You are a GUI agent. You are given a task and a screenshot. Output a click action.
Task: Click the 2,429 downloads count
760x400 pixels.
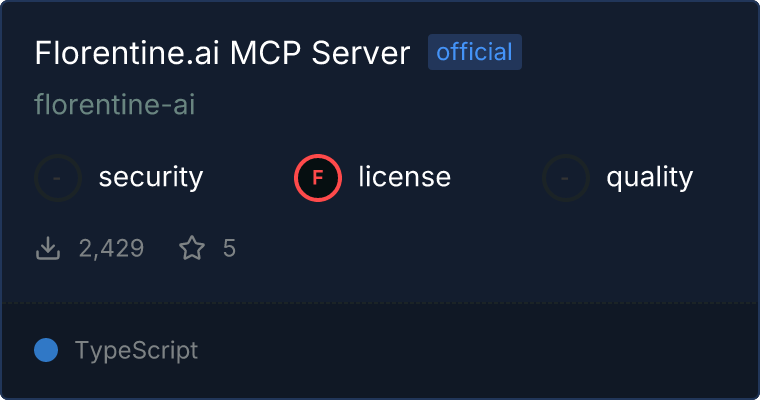[x=111, y=248]
